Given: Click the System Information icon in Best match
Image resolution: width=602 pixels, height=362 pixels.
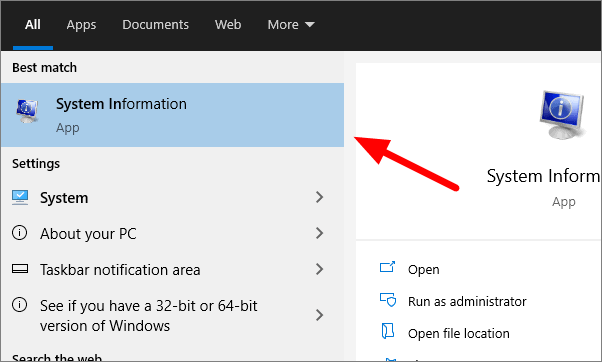Looking at the screenshot, I should (27, 111).
